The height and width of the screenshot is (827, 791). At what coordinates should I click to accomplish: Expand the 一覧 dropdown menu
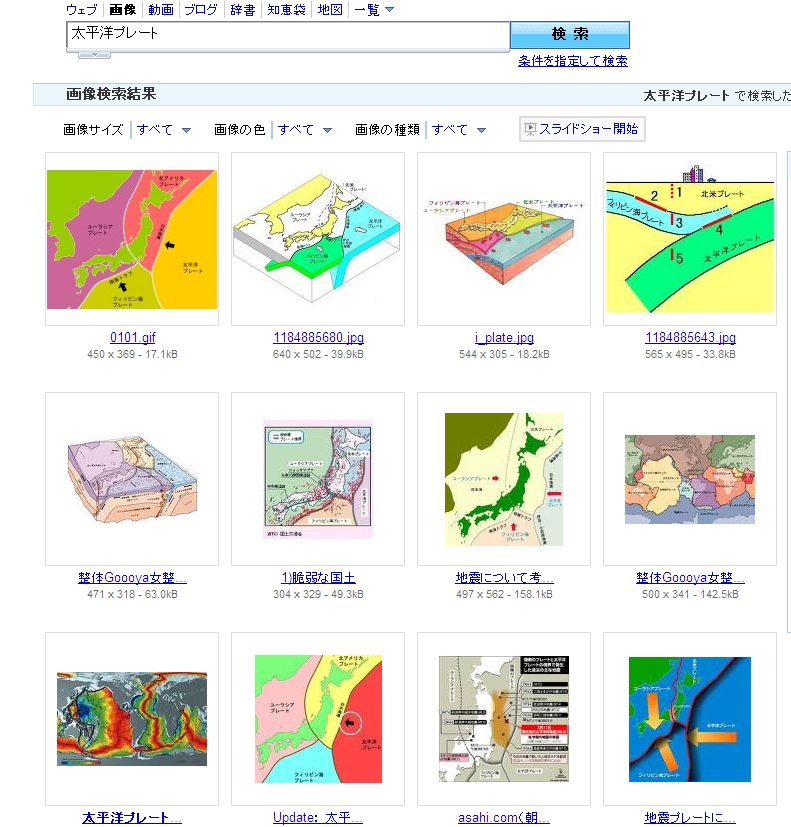pyautogui.click(x=374, y=9)
